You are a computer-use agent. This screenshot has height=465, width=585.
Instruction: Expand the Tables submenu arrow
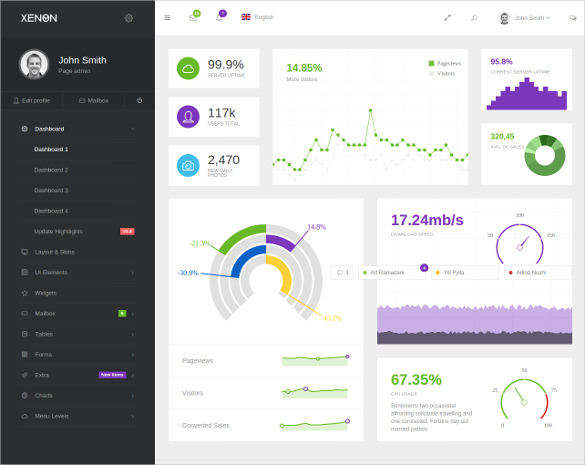132,334
